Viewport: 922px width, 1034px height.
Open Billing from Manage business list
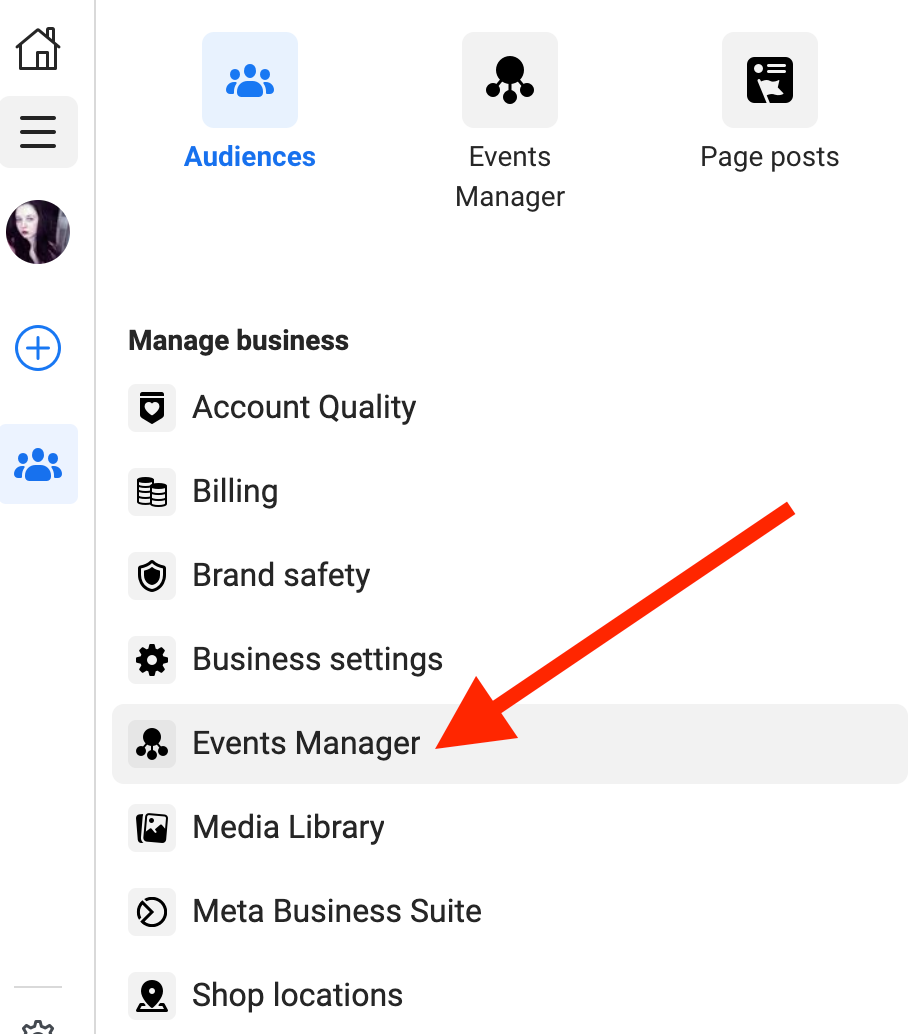[x=235, y=492]
